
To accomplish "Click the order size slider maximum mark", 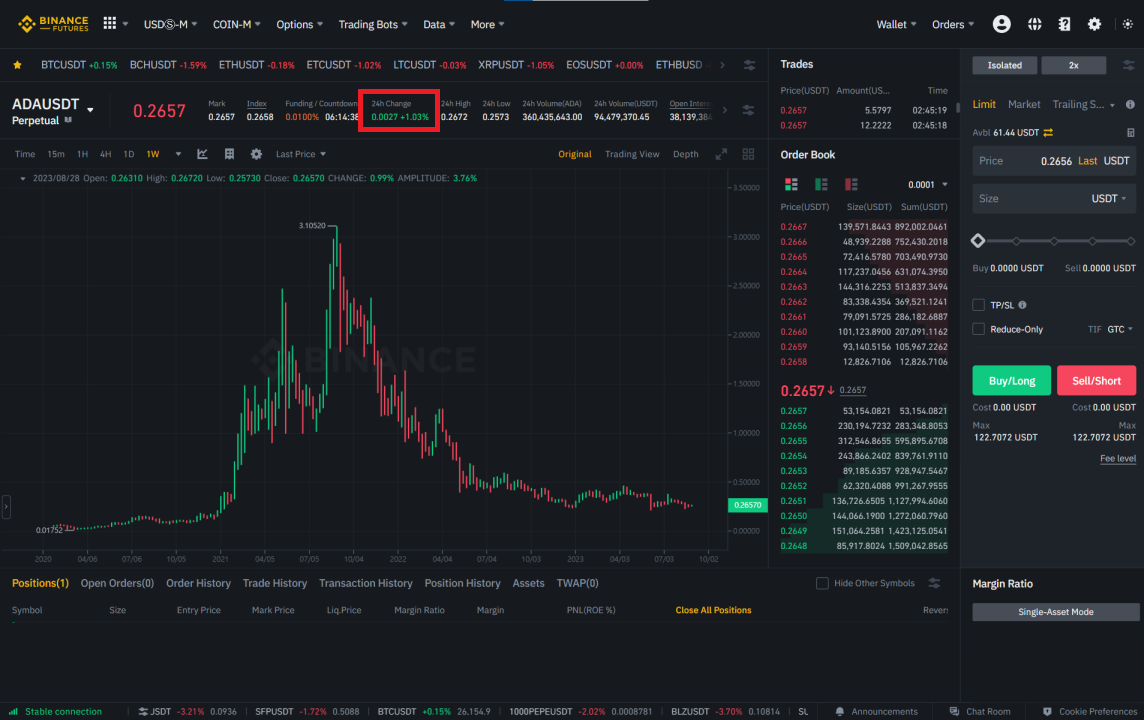I will click(x=1130, y=241).
